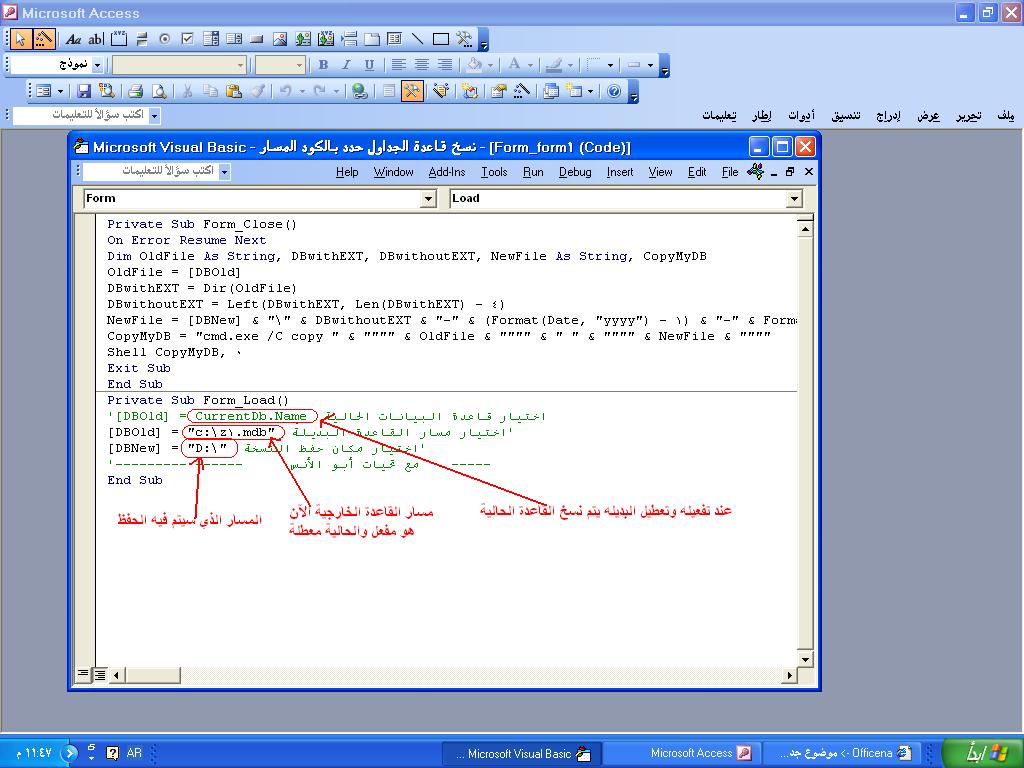The image size is (1024, 768).
Task: Save the form with the floppy icon
Action: tap(84, 91)
